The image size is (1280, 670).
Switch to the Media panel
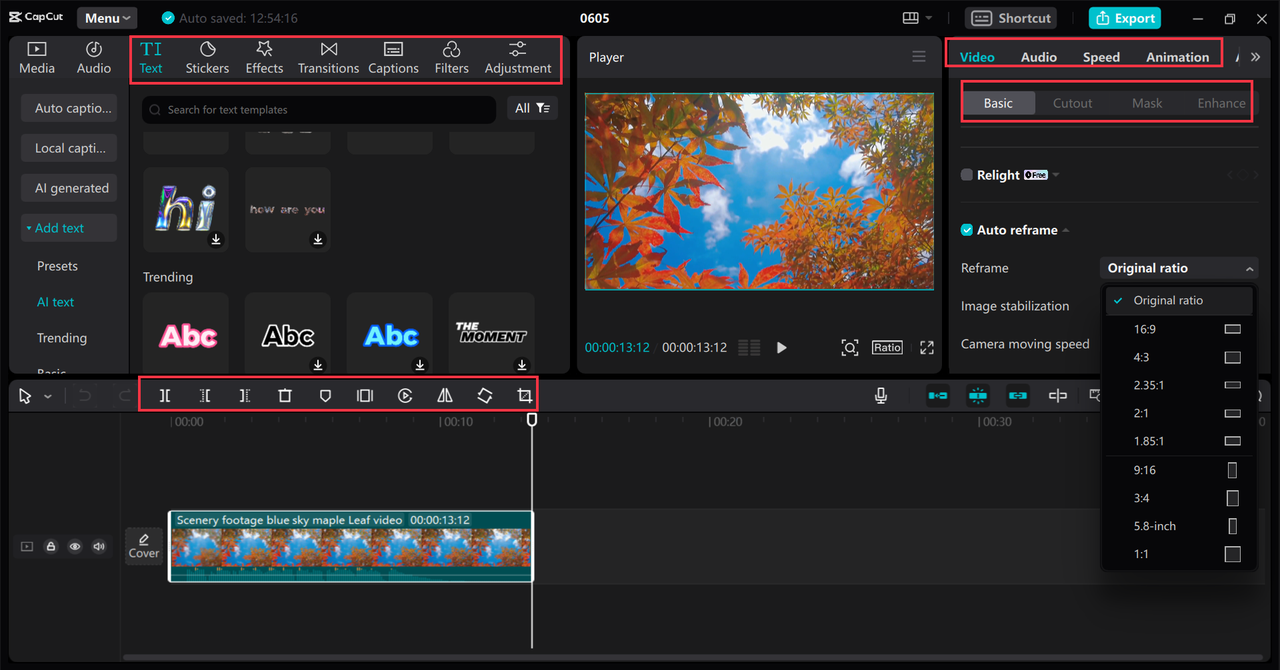(x=37, y=58)
